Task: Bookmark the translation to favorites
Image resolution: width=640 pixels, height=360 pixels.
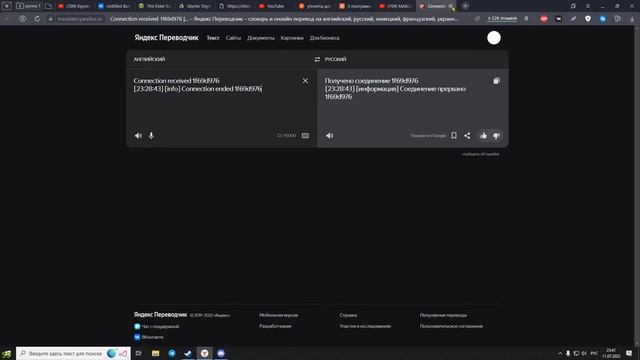Action: (454, 136)
